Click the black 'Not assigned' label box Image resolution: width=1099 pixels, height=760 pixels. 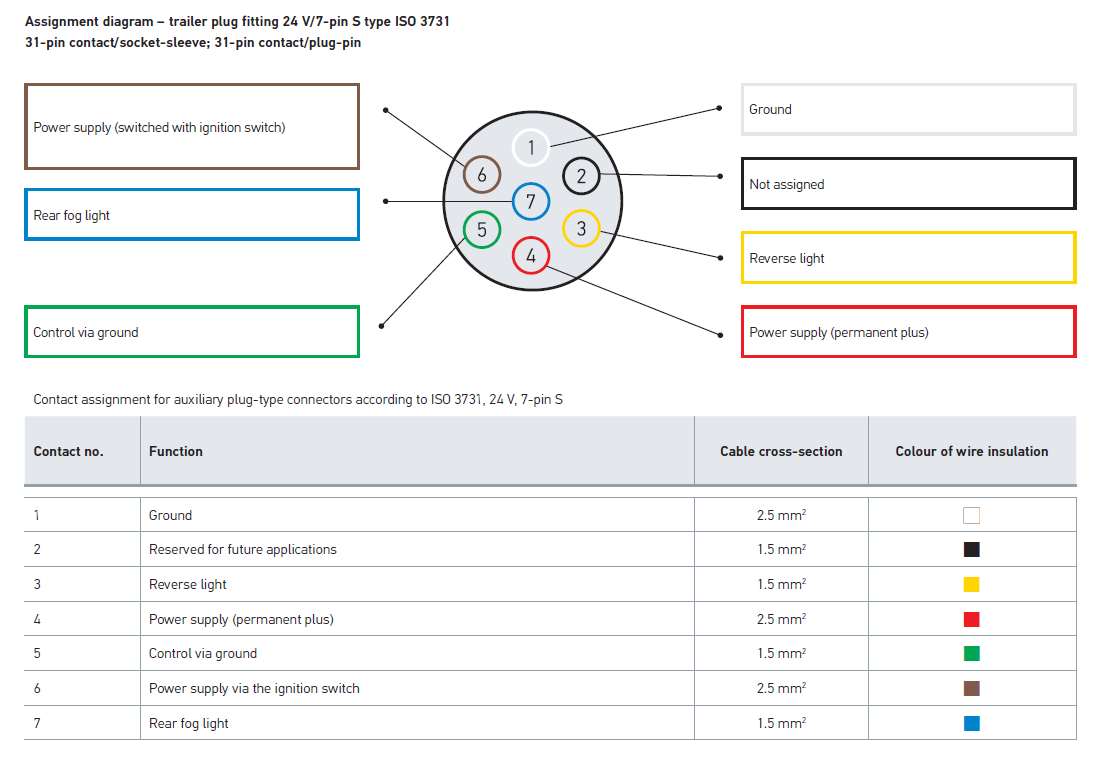pos(909,184)
